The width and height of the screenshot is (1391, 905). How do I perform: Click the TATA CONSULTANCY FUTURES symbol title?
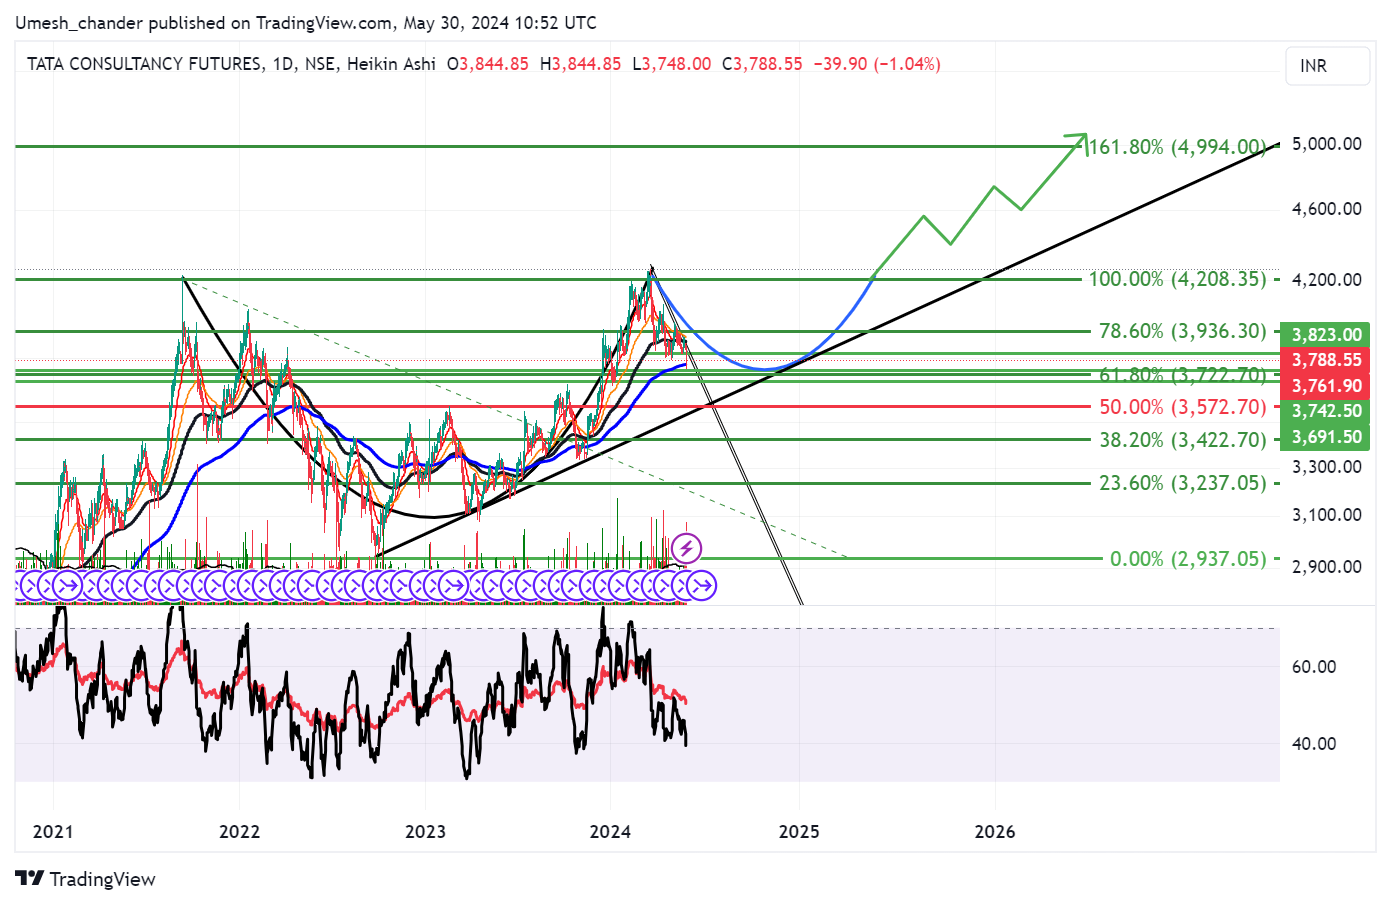[x=144, y=64]
